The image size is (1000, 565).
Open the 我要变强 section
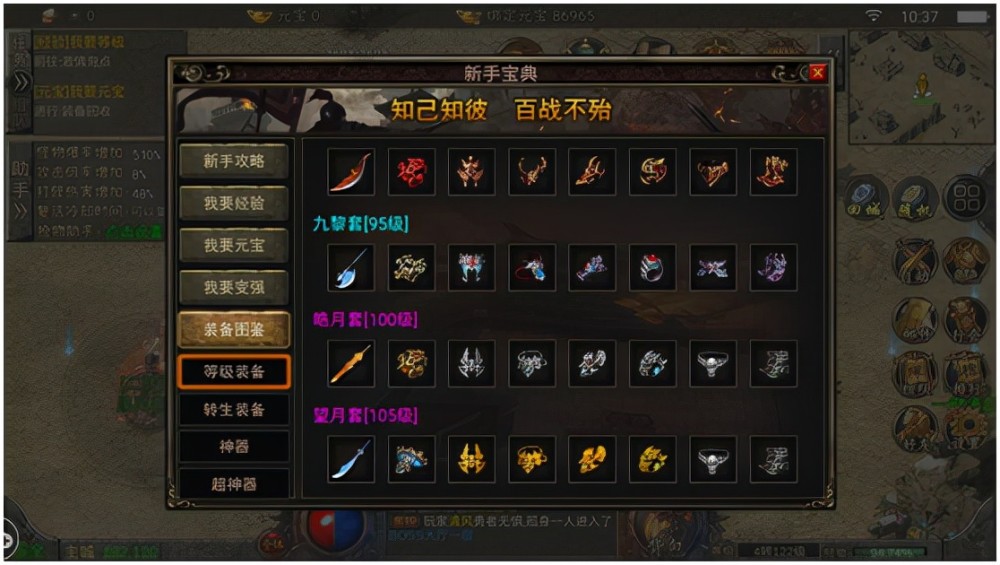(234, 287)
